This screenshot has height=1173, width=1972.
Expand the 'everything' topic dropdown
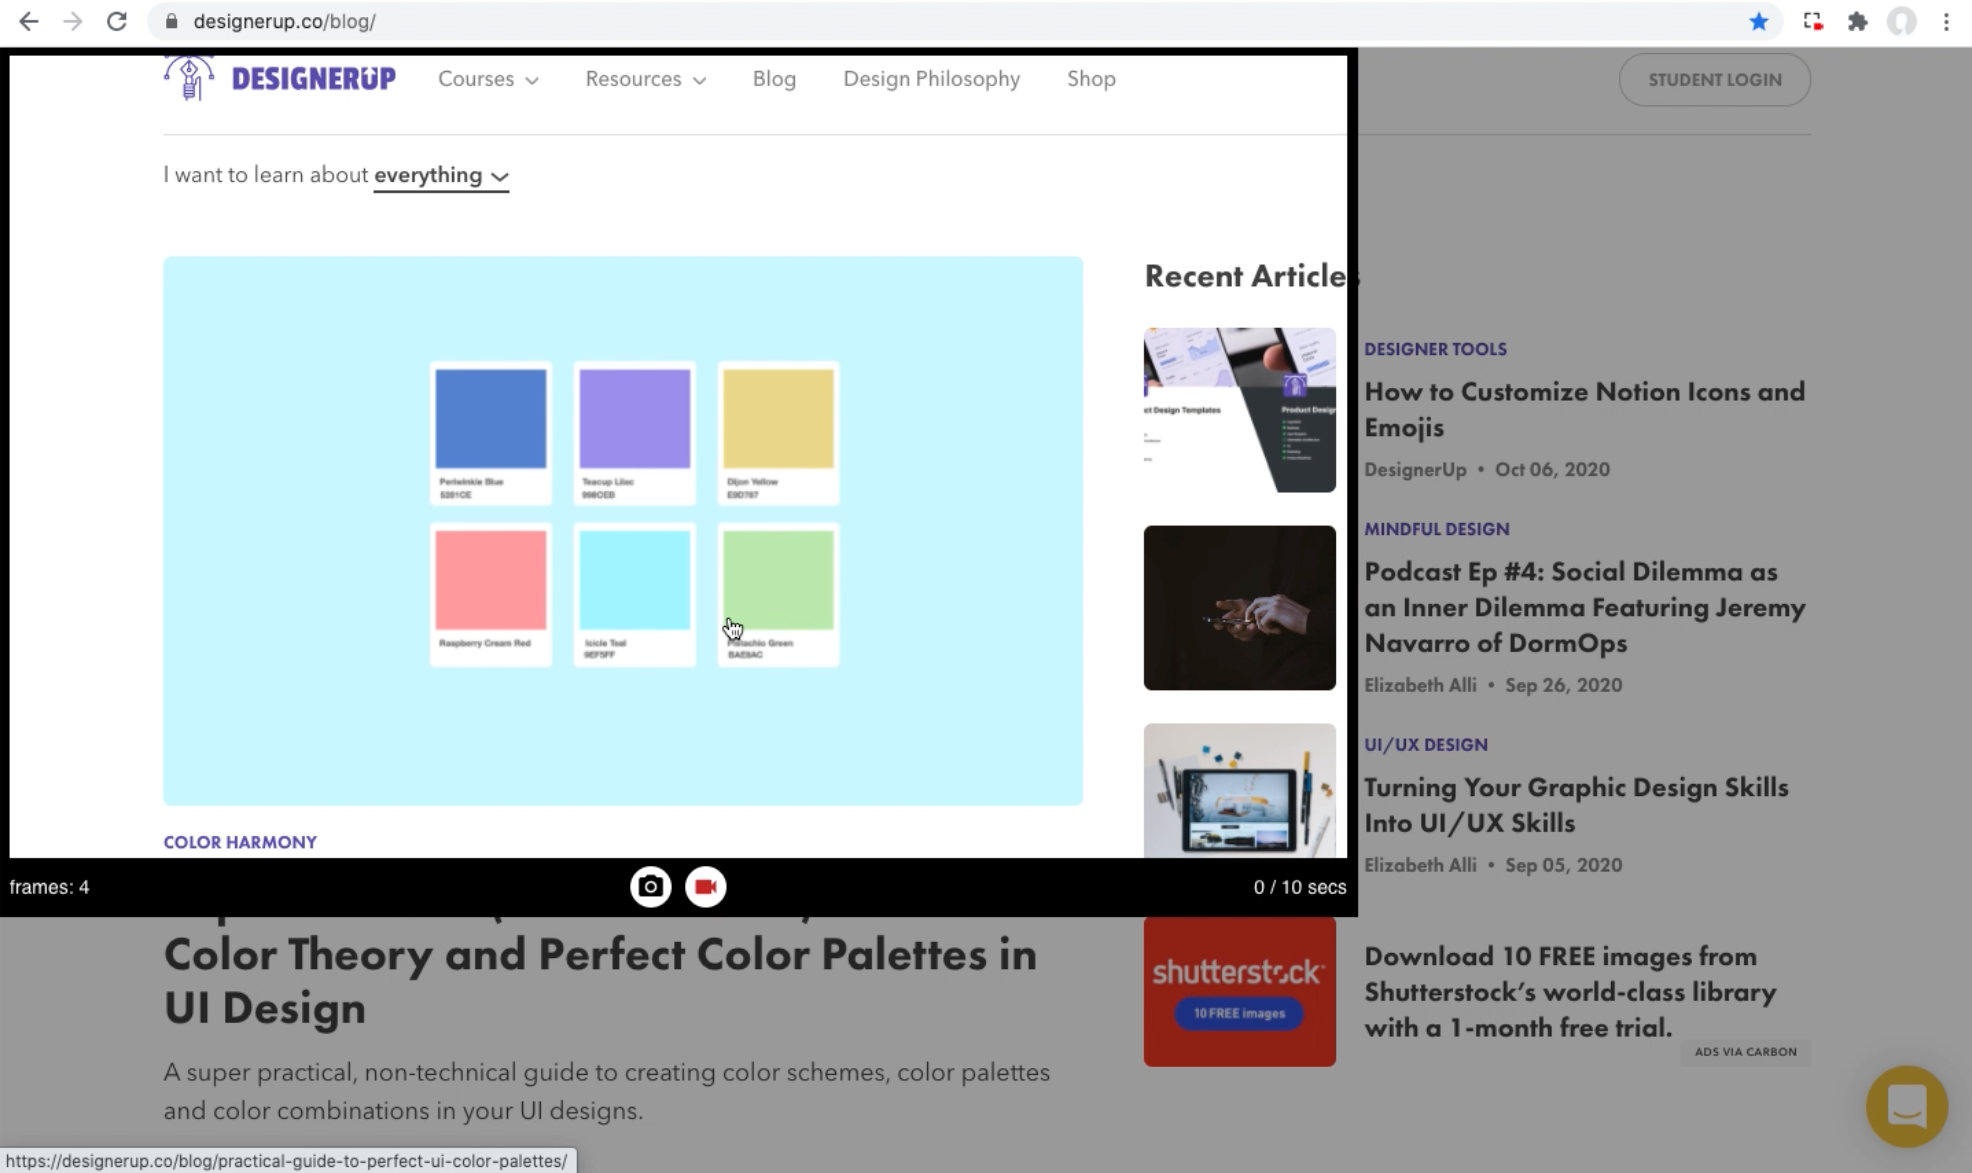pos(440,175)
